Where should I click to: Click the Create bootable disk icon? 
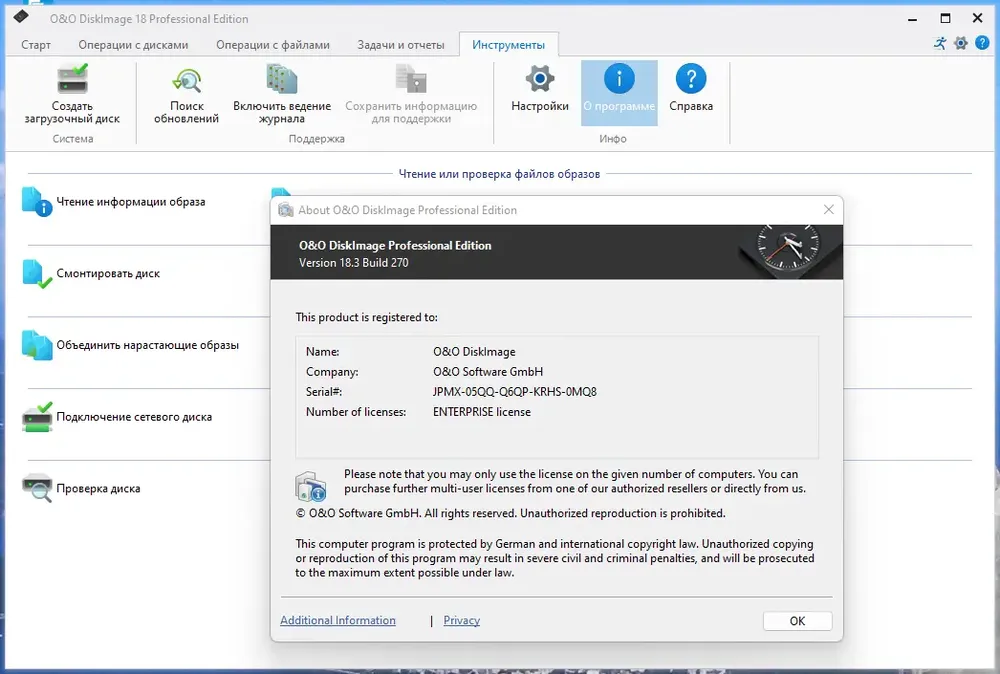(x=72, y=79)
